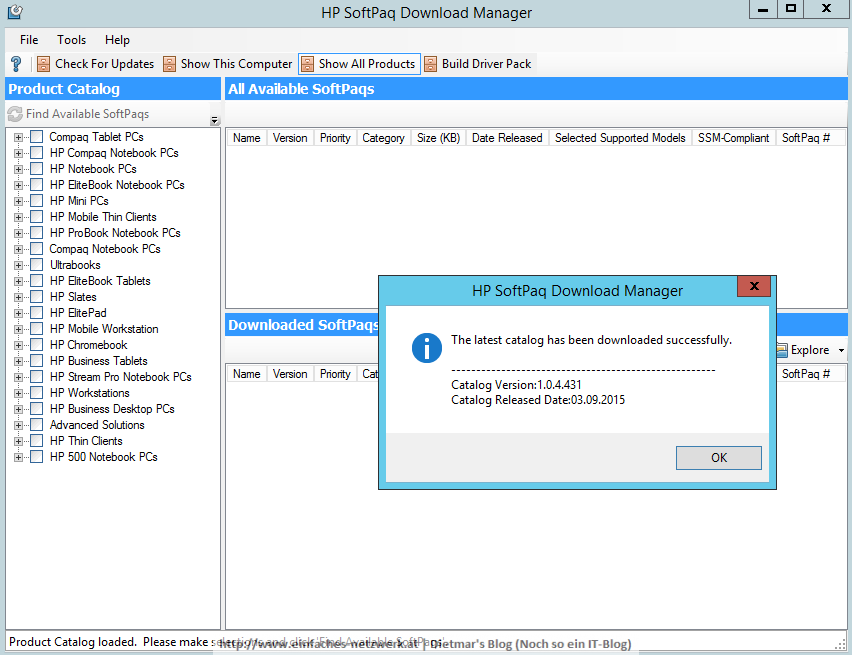Select Ultrabooks tree item label
Screen dimensions: 852x655
click(x=75, y=265)
